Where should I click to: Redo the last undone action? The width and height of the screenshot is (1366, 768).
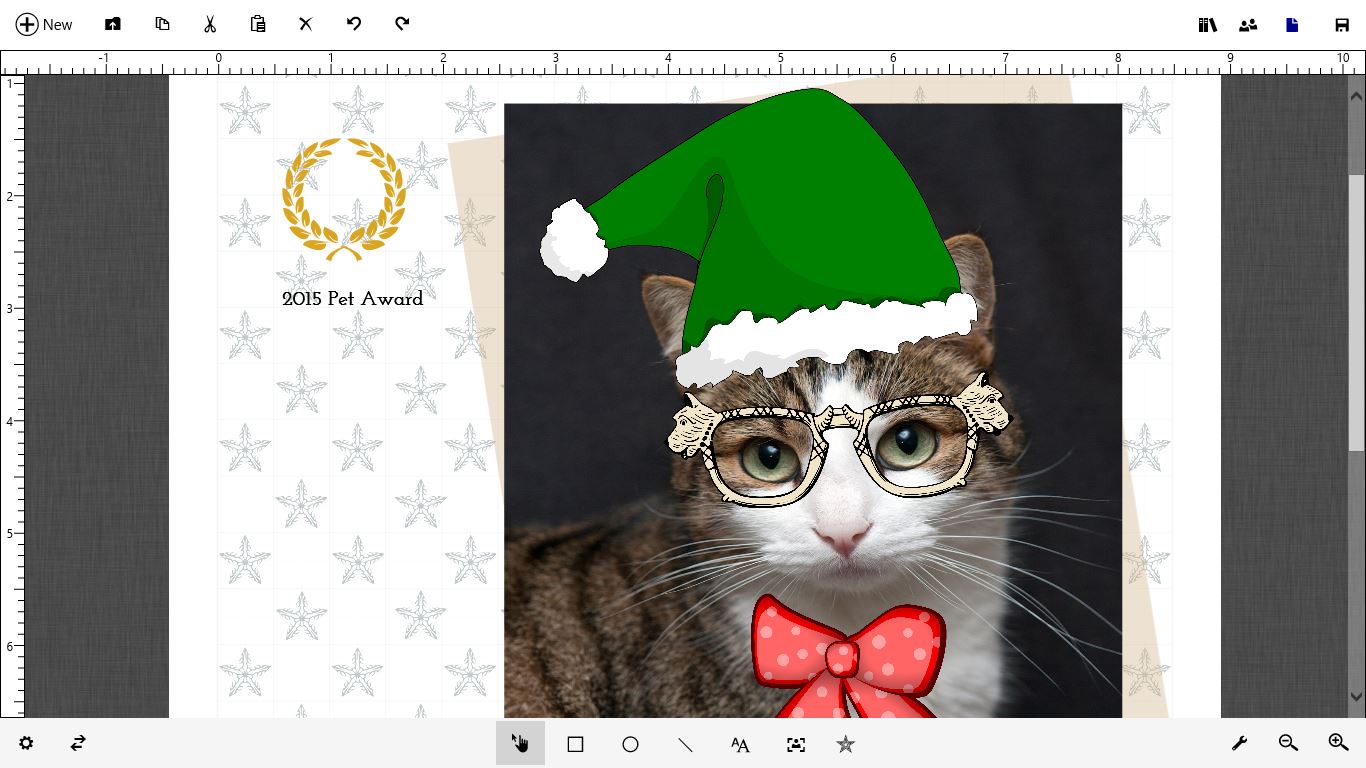[x=402, y=24]
